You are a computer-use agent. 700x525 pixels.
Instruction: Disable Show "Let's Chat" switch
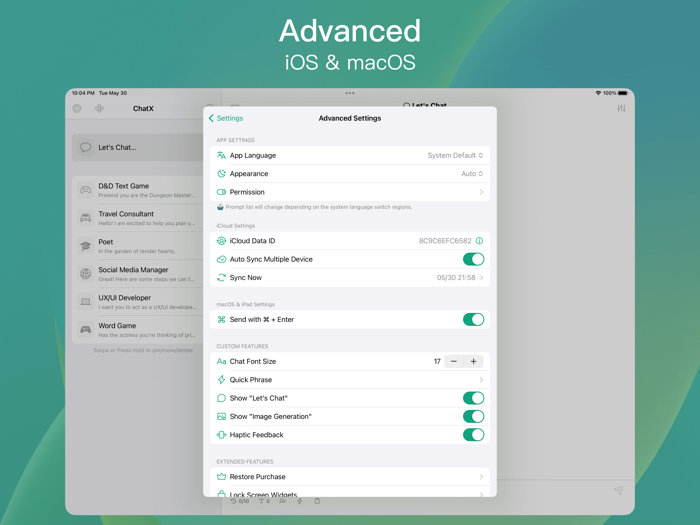473,398
